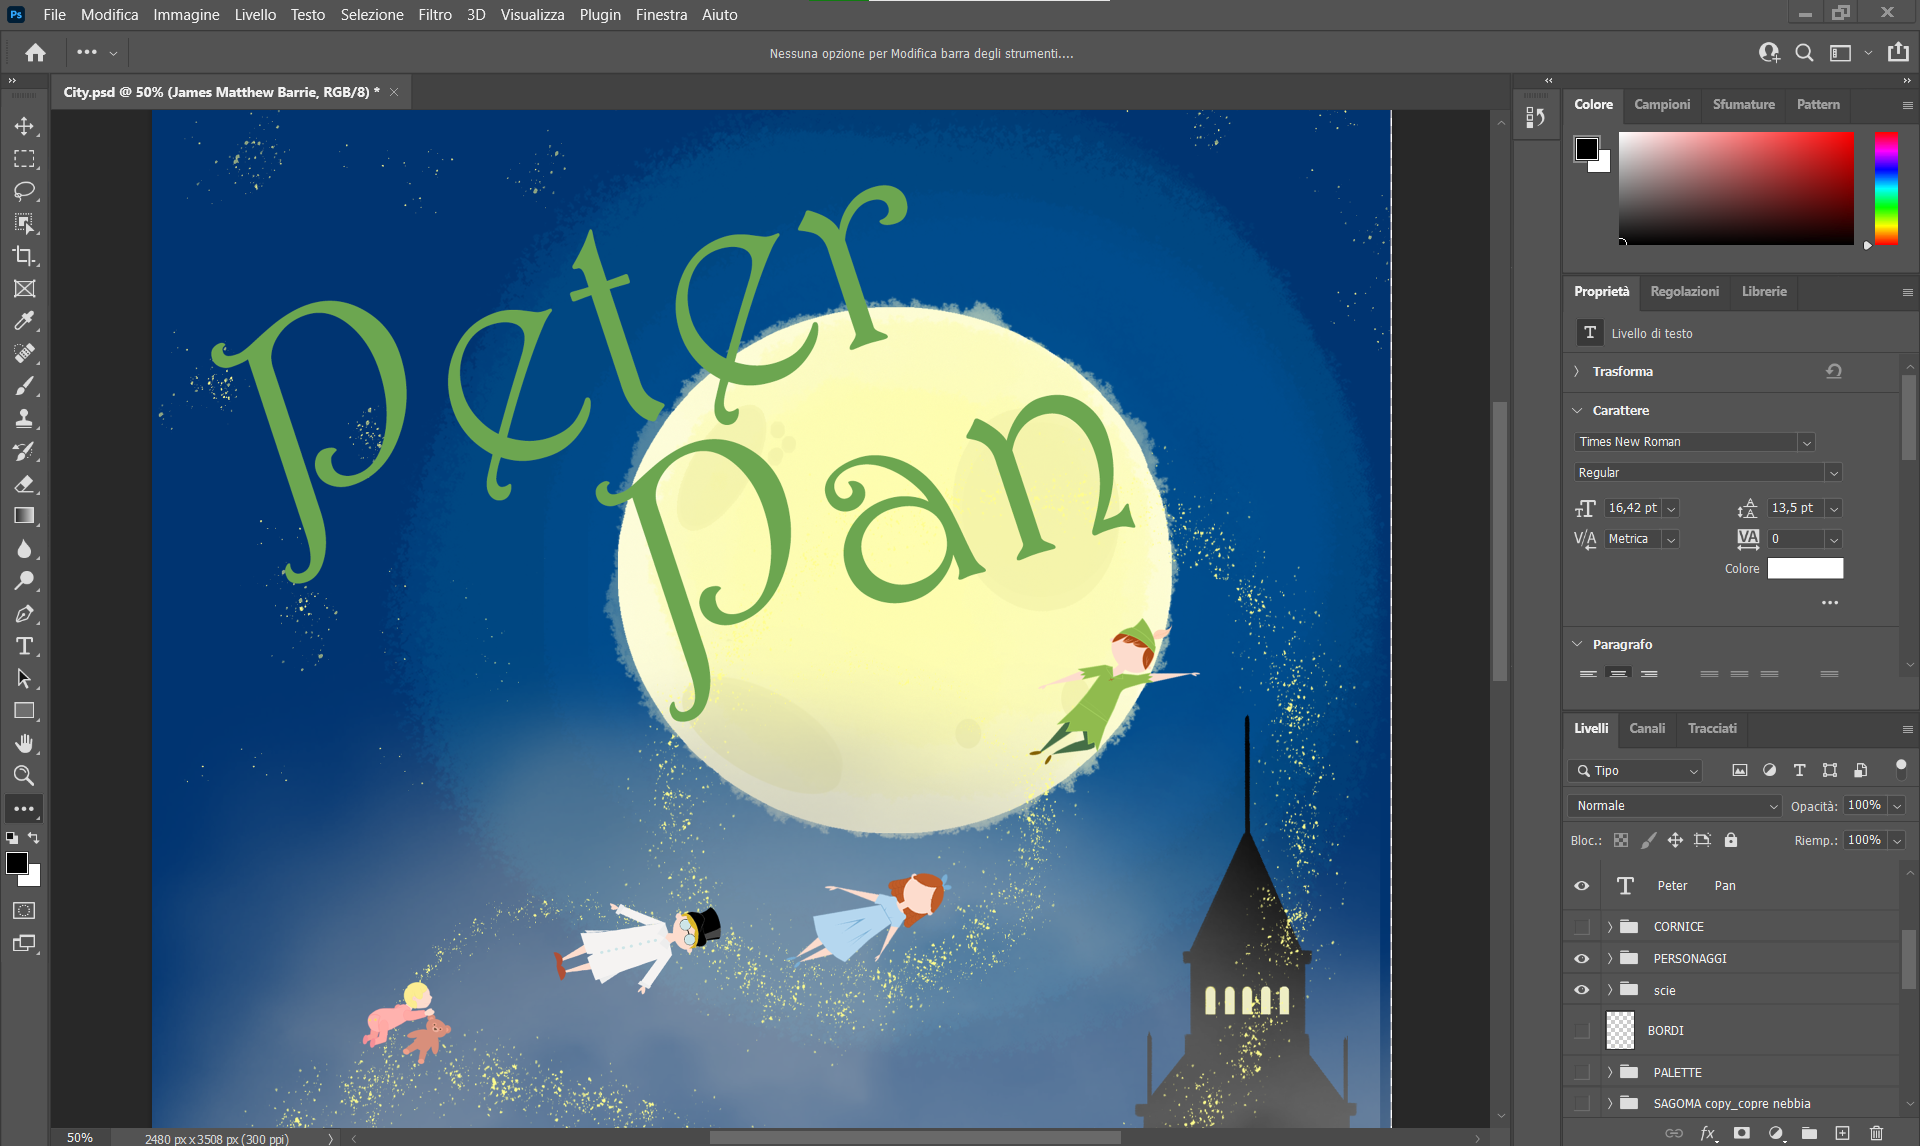Open the font size 16,42 pt dropdown
The width and height of the screenshot is (1920, 1146).
tap(1670, 509)
